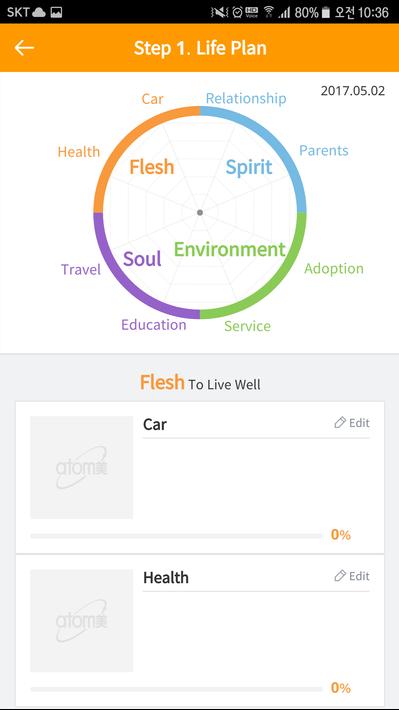Tap the Education label on wheel
Screen dimensions: 399x710
click(x=154, y=325)
